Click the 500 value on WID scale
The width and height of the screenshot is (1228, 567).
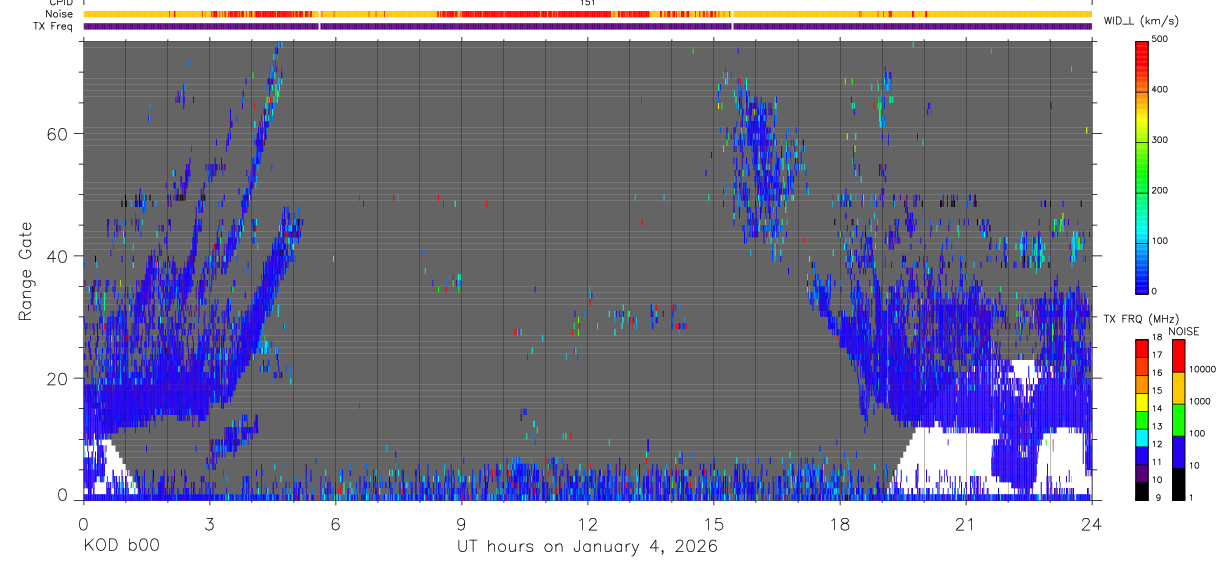click(x=1160, y=39)
